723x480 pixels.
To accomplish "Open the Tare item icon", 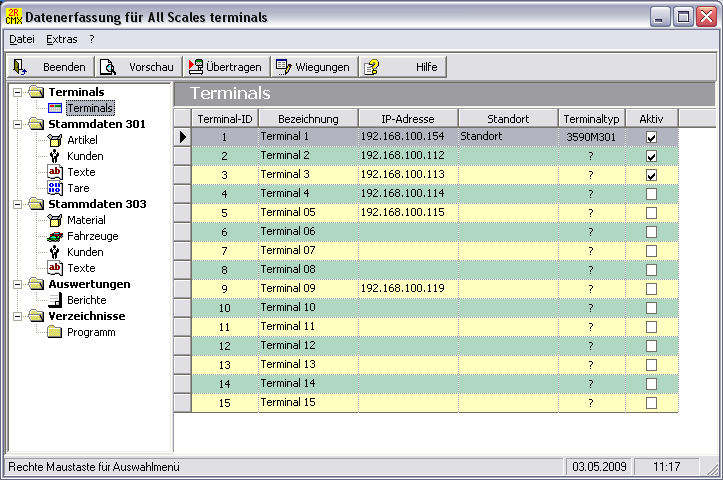I will 55,188.
